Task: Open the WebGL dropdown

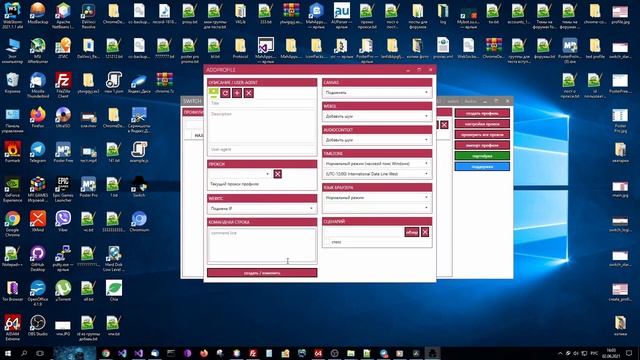Action: tap(377, 116)
